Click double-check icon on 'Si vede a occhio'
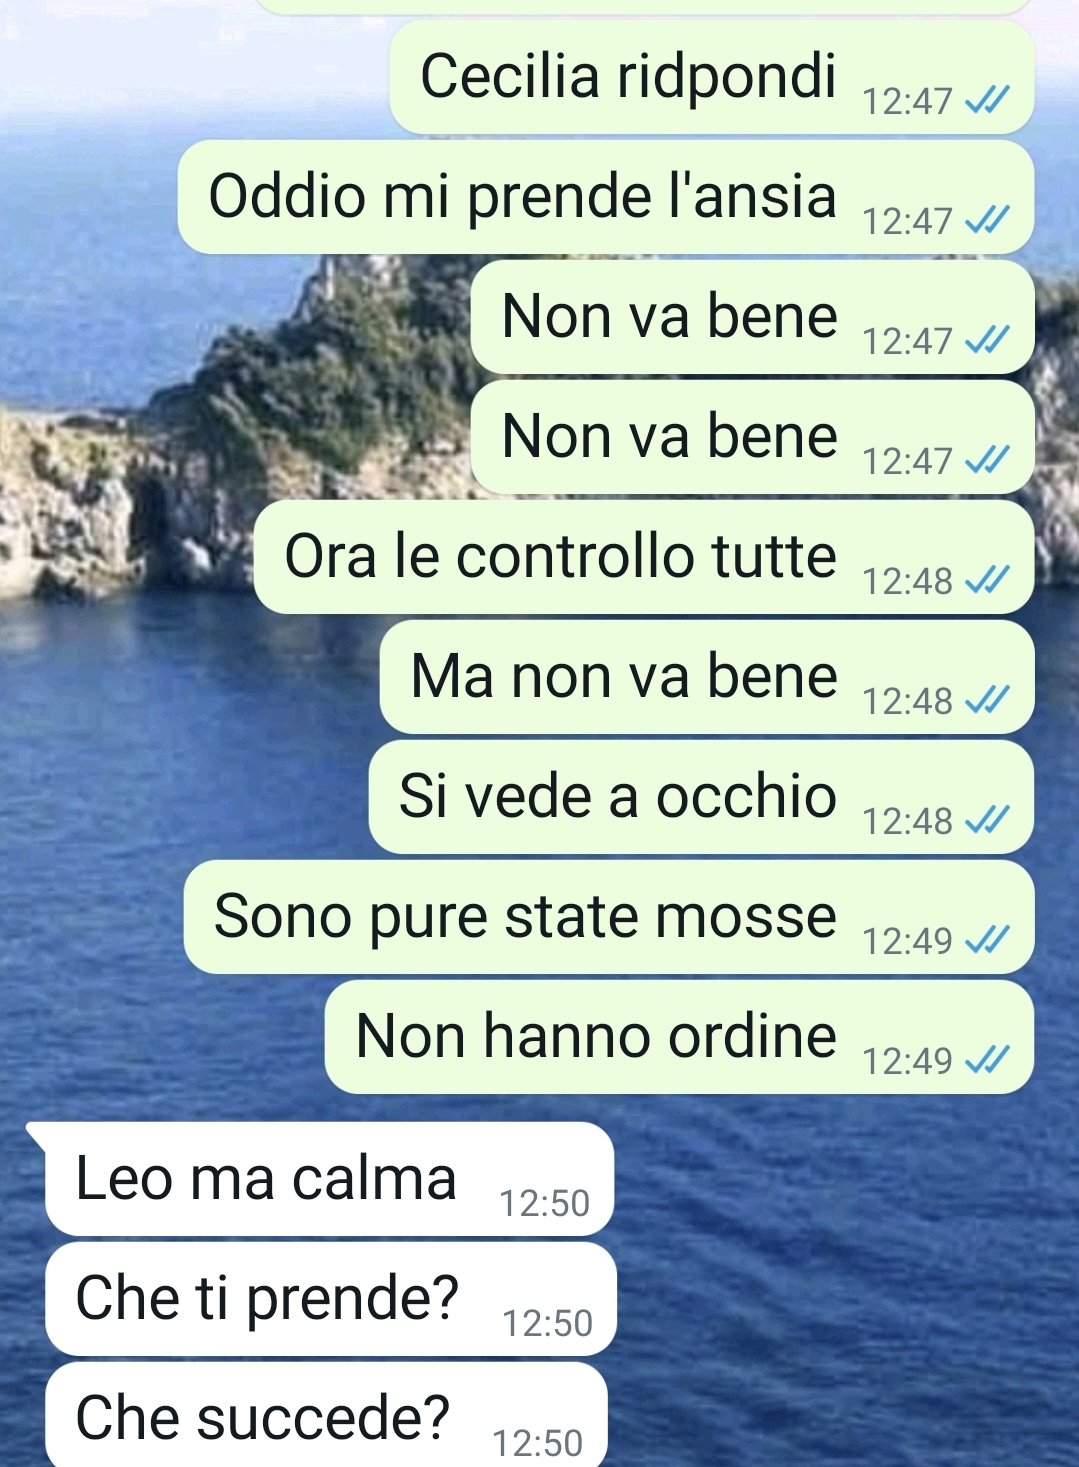This screenshot has height=1467, width=1079. pos(987,819)
